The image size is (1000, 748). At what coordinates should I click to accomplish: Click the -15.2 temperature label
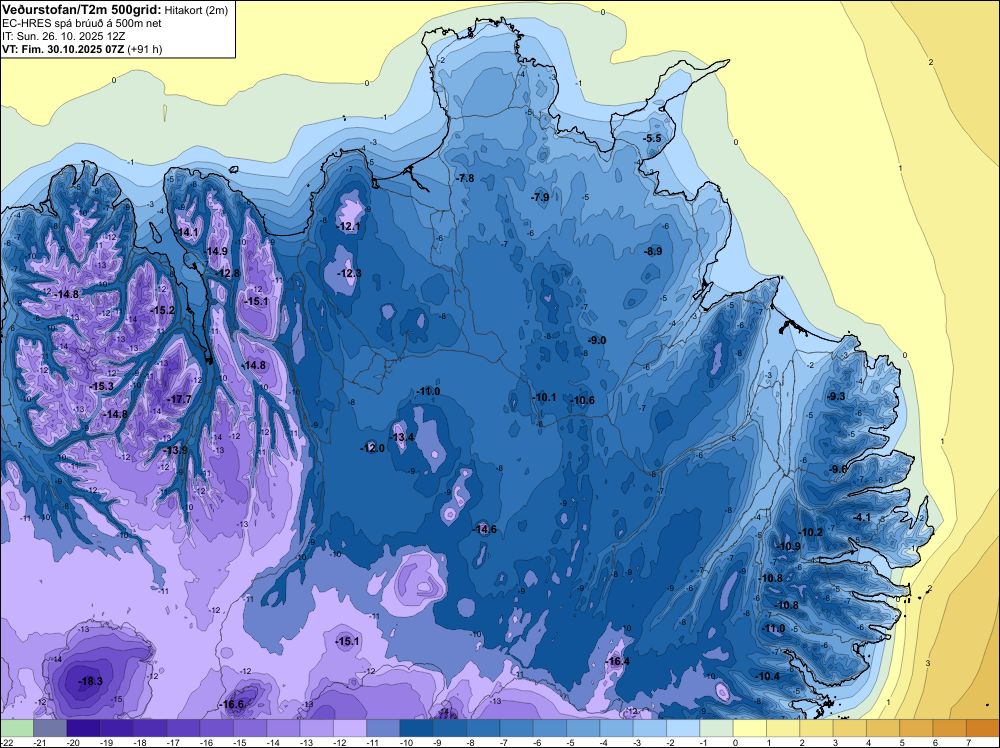(163, 310)
